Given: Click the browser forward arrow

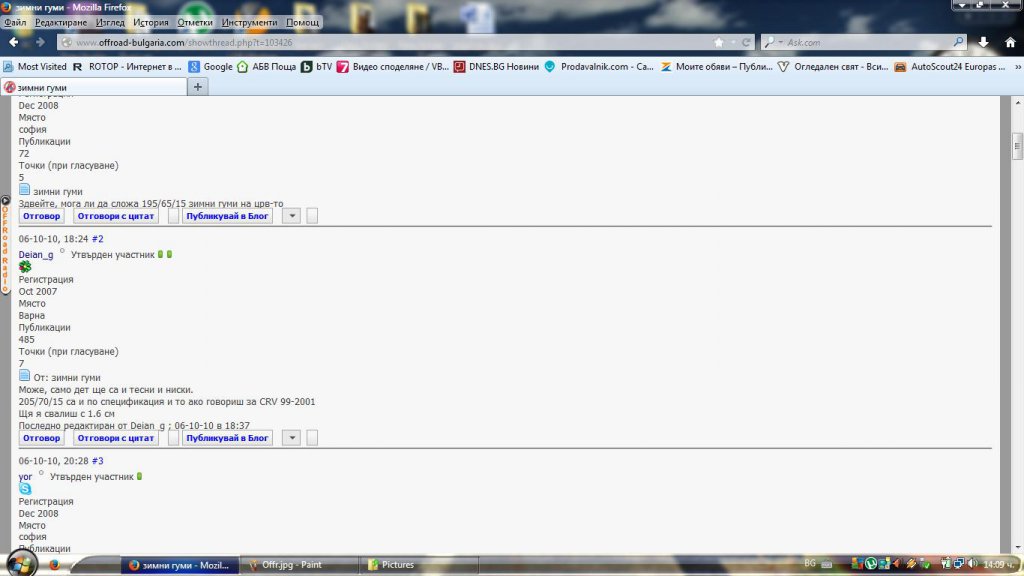Looking at the screenshot, I should click(40, 42).
